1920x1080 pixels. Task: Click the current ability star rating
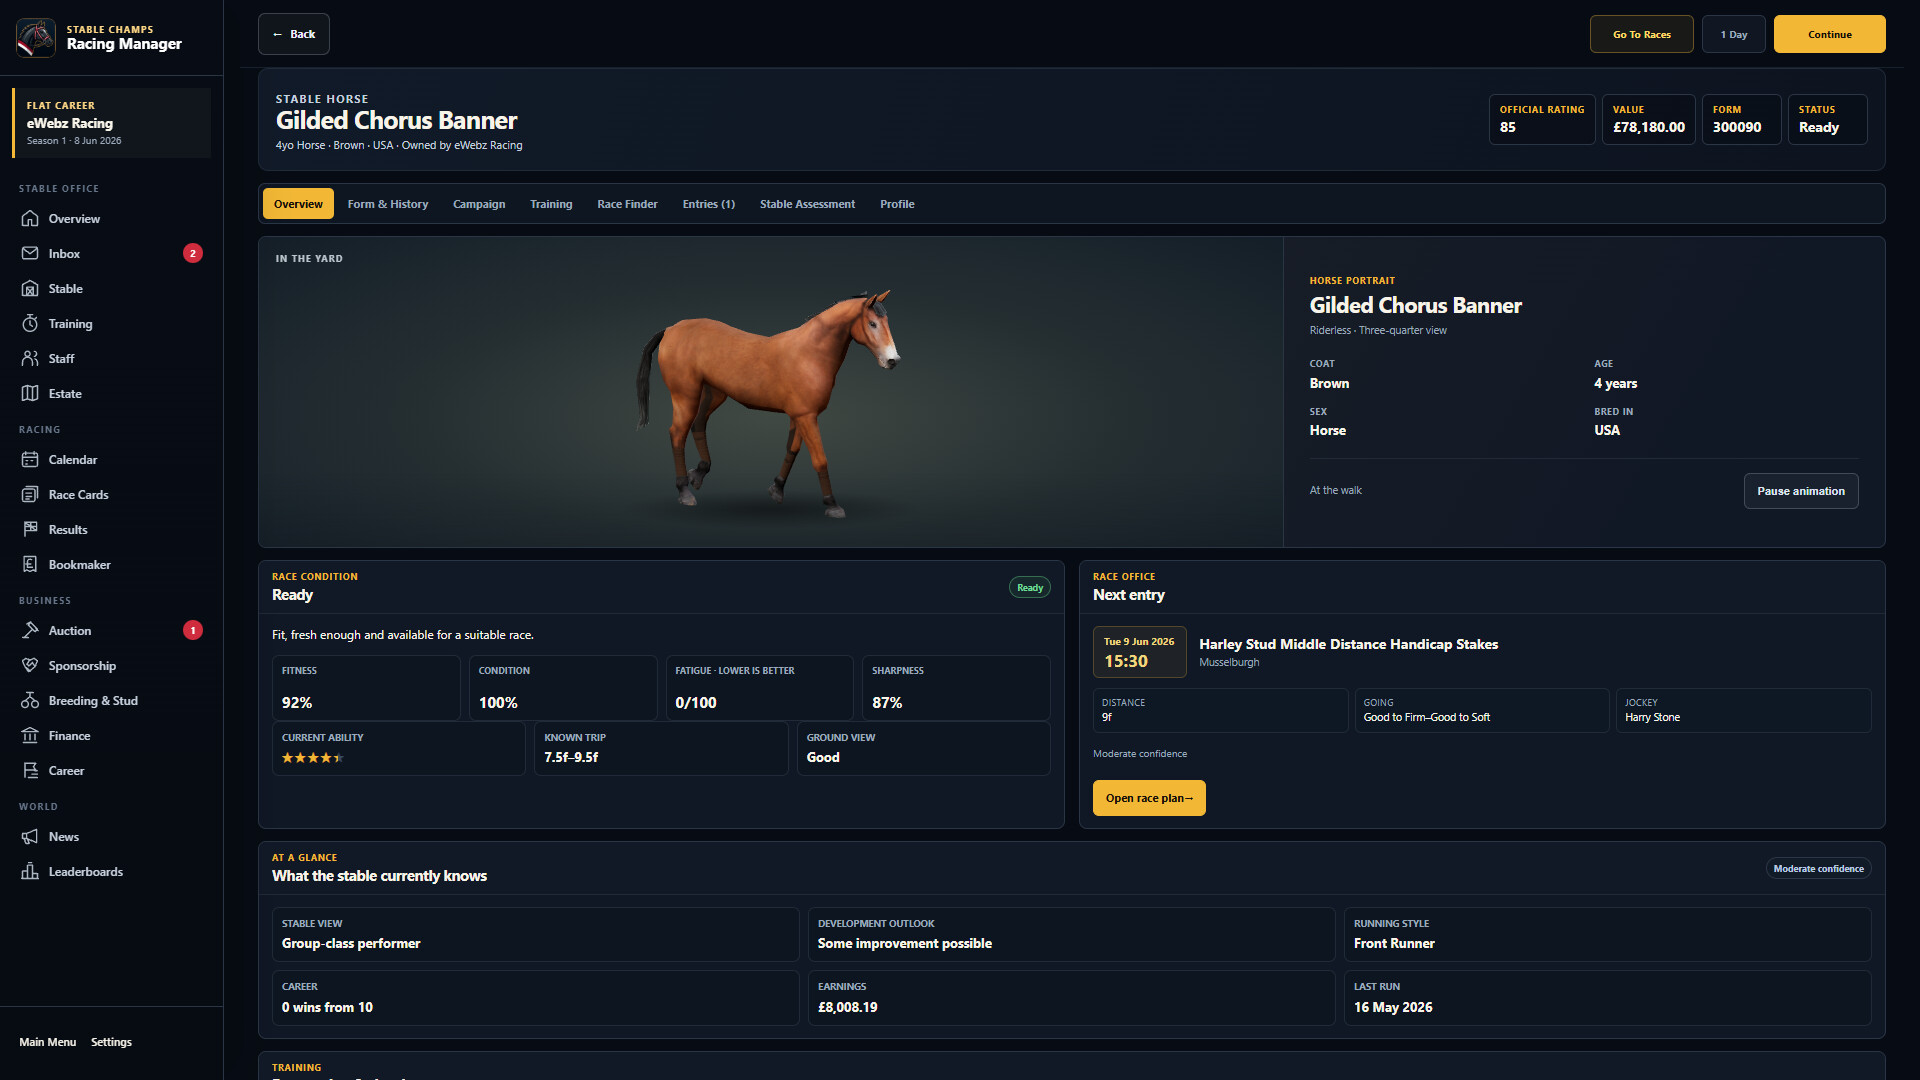tap(312, 758)
